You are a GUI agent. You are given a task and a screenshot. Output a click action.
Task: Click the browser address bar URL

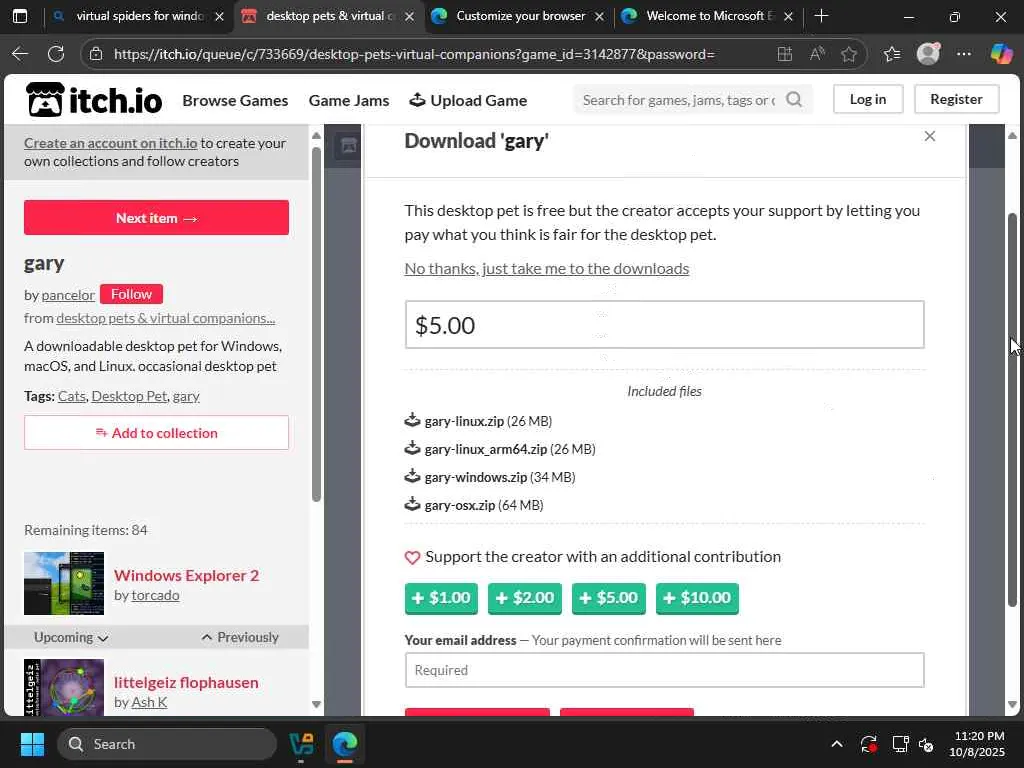pyautogui.click(x=414, y=54)
